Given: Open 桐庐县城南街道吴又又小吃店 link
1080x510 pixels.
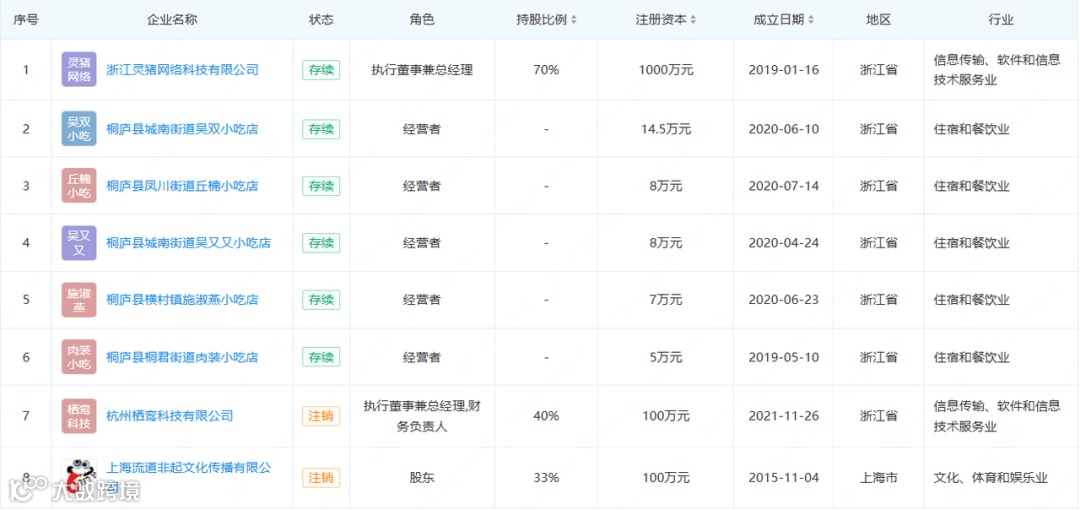Looking at the screenshot, I should (189, 243).
